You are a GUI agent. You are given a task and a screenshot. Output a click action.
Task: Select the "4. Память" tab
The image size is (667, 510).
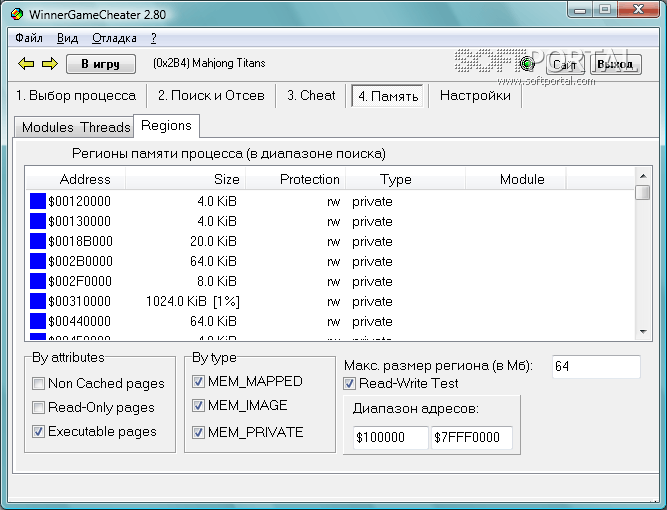(388, 96)
